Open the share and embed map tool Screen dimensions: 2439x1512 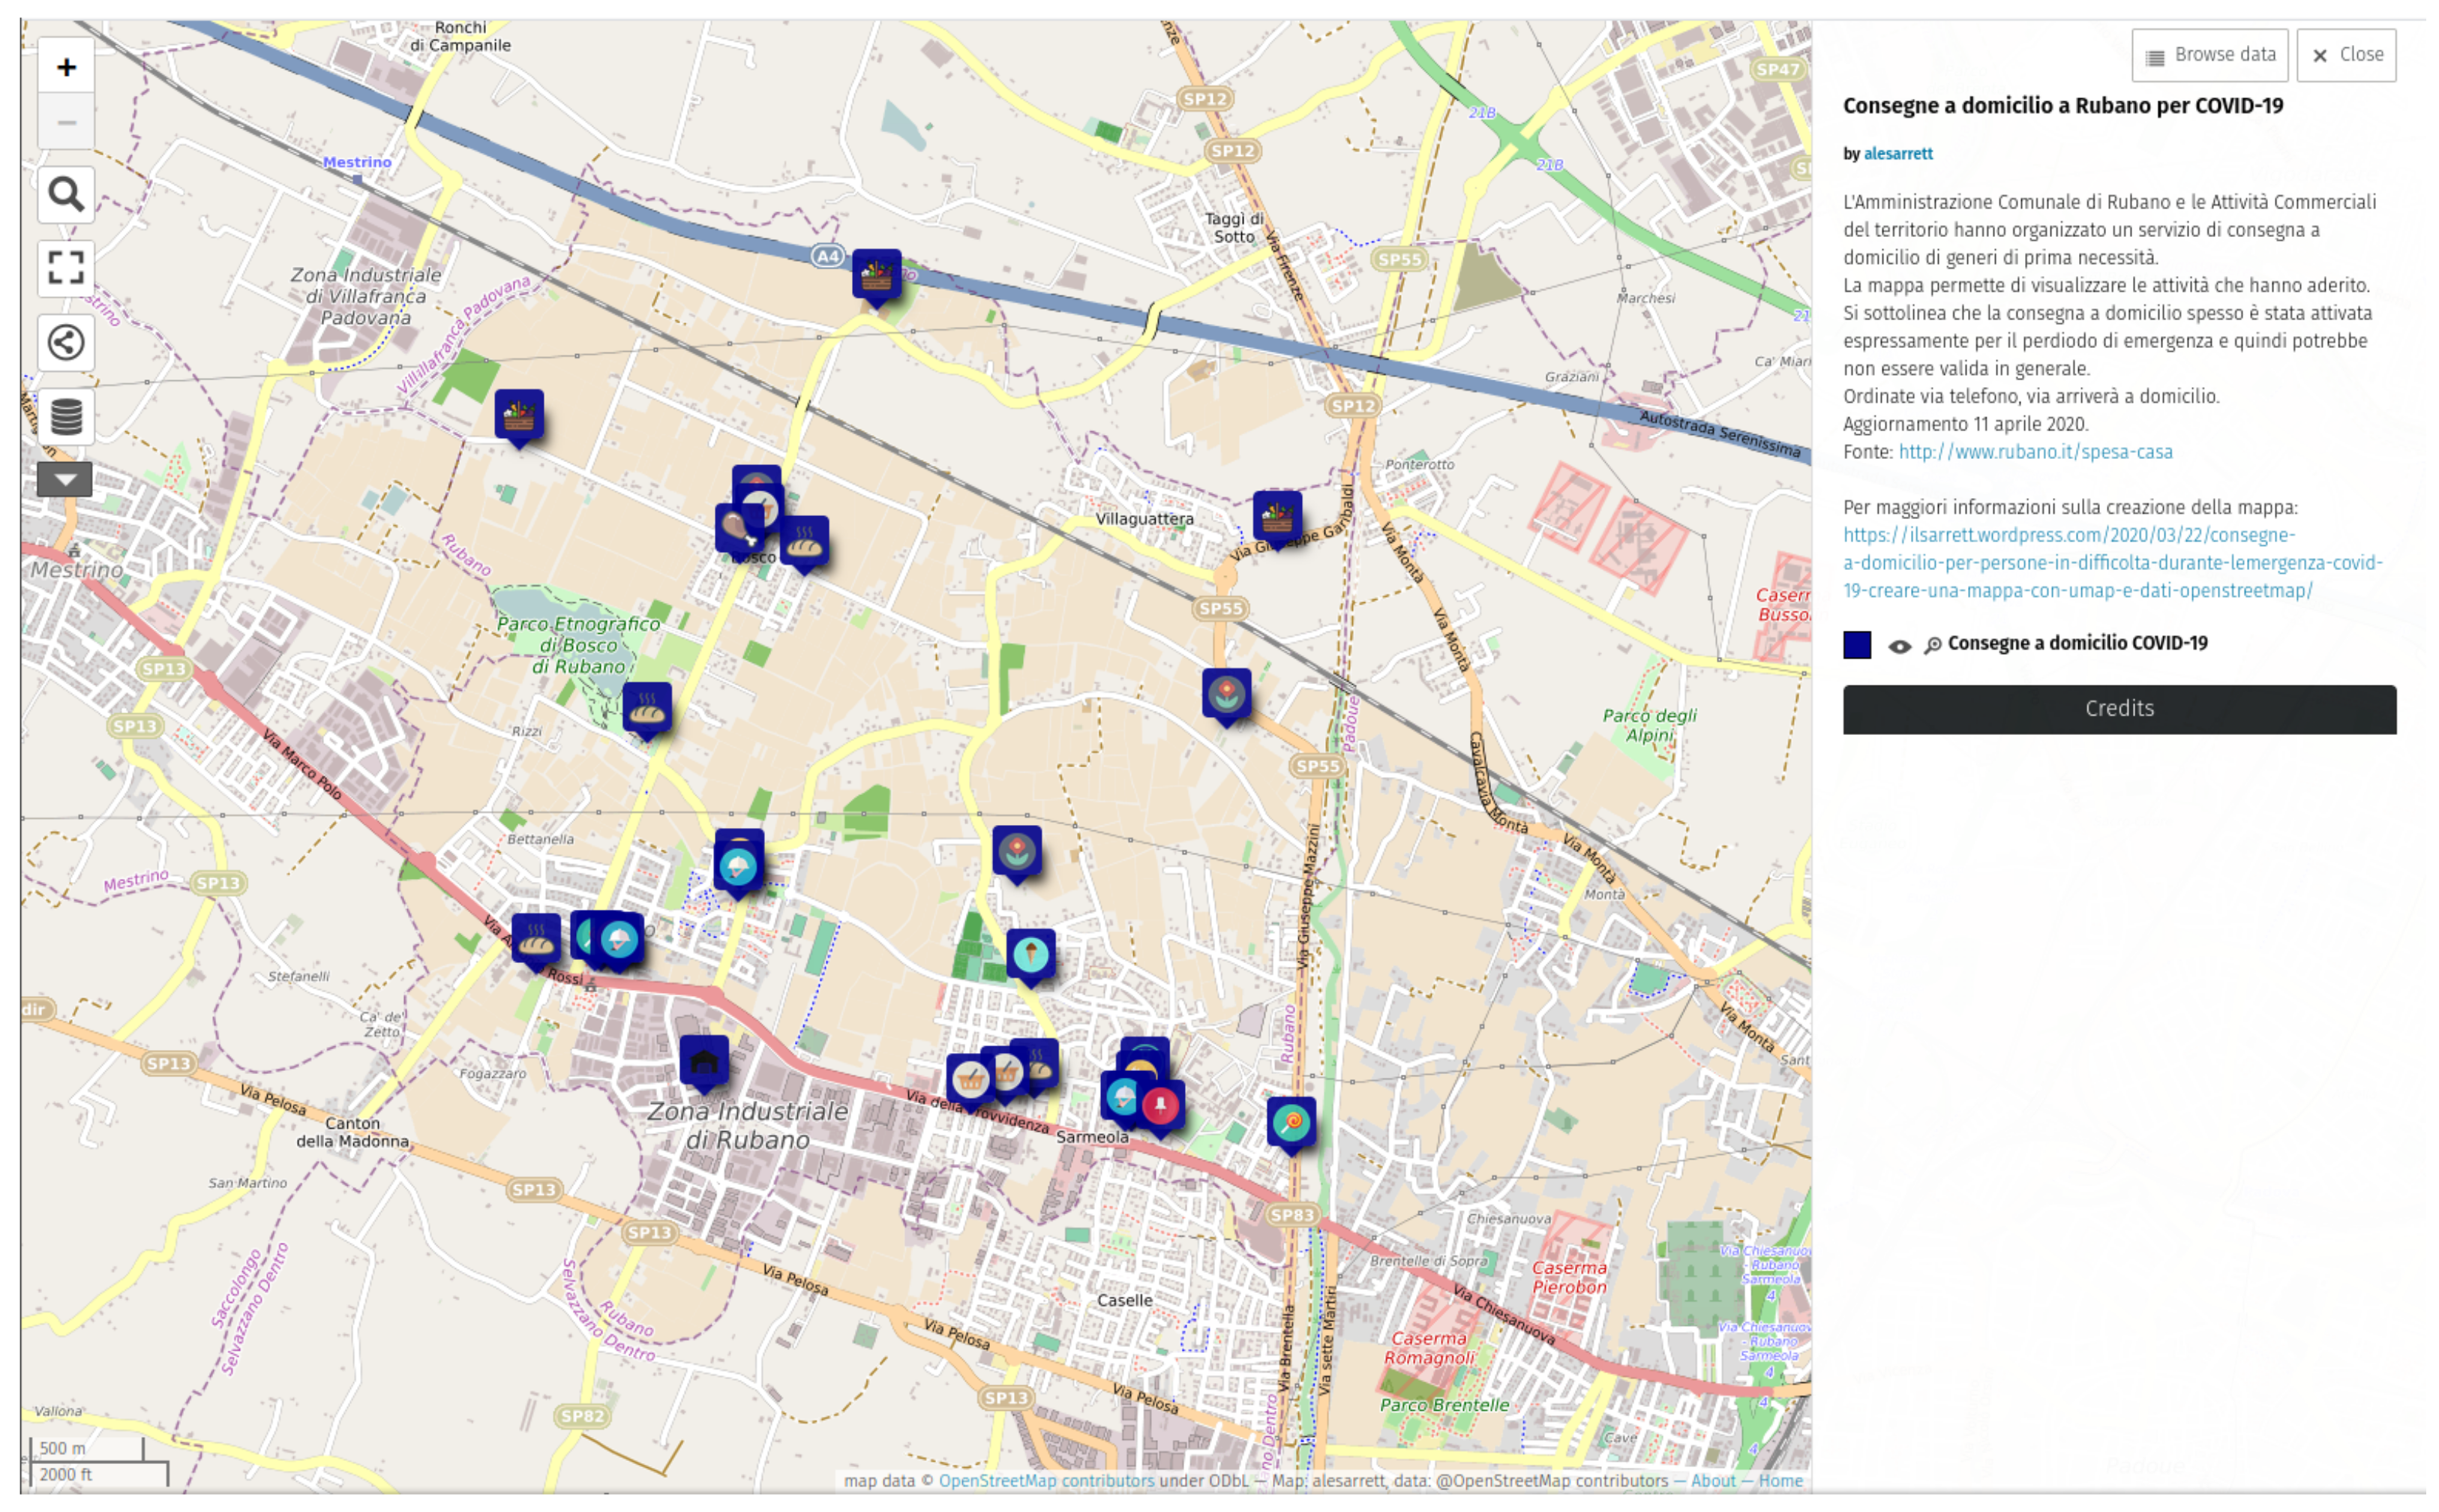click(x=66, y=342)
